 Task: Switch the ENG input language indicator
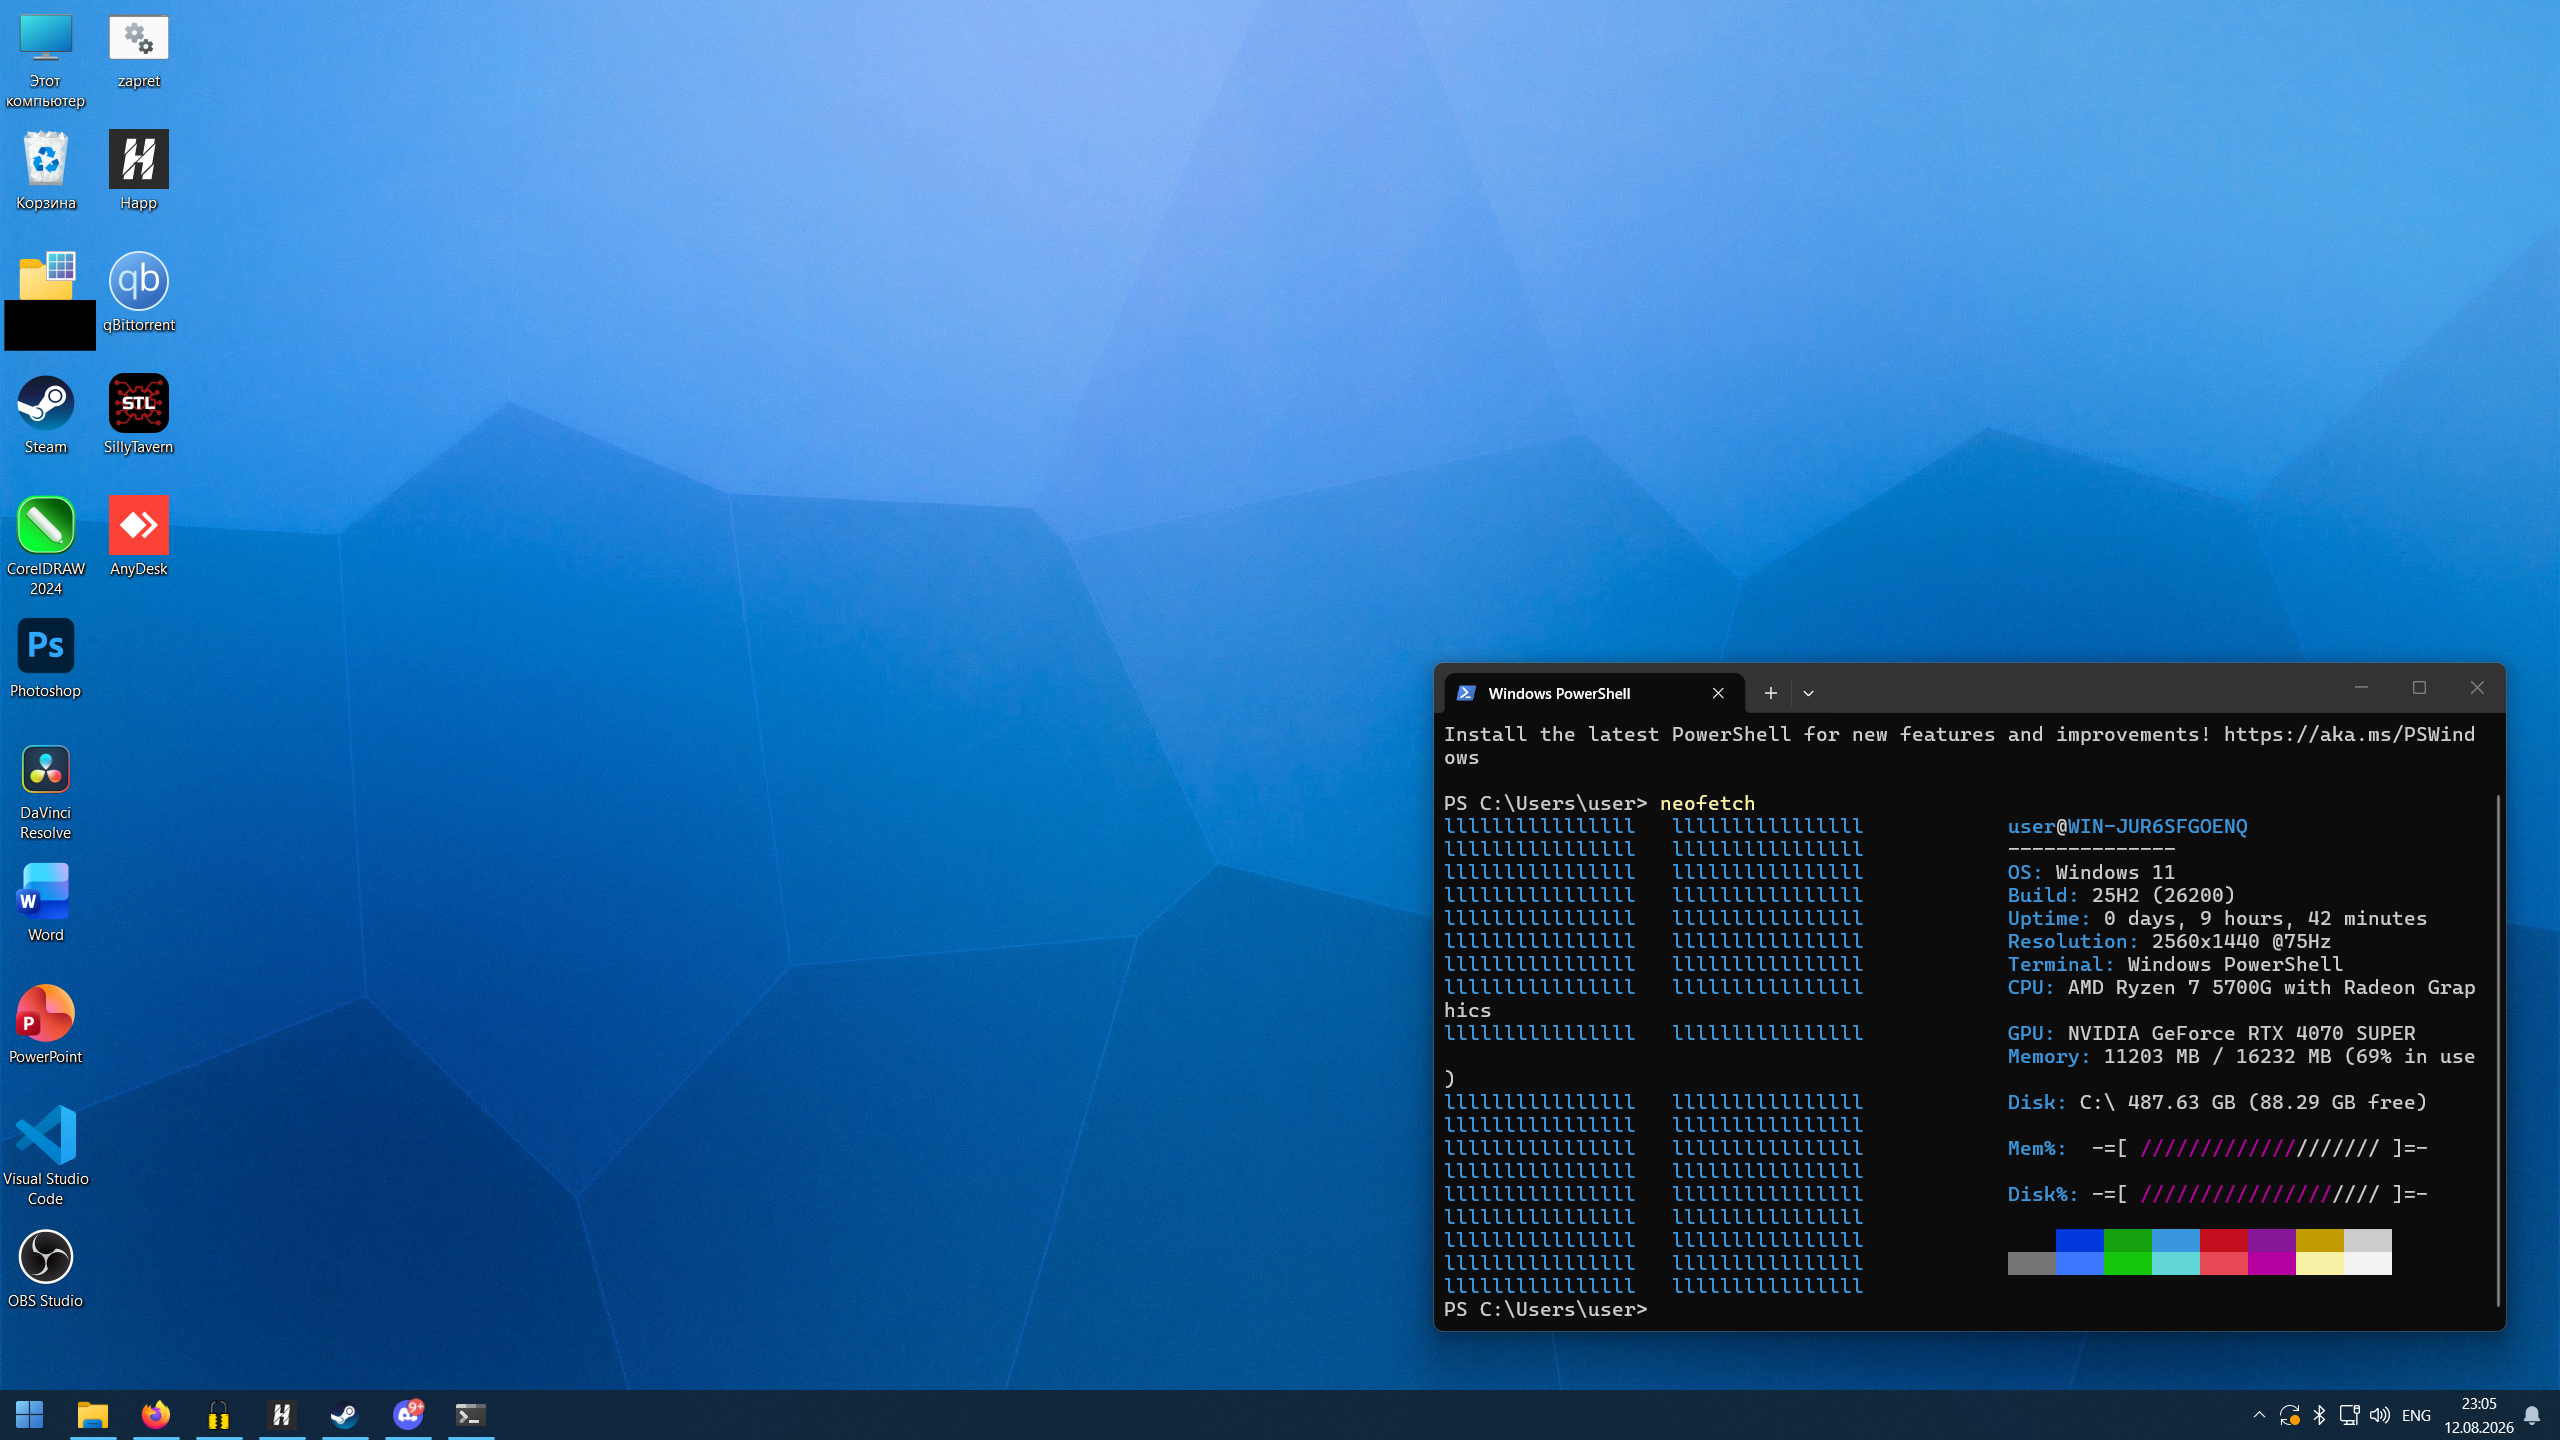(x=2416, y=1415)
